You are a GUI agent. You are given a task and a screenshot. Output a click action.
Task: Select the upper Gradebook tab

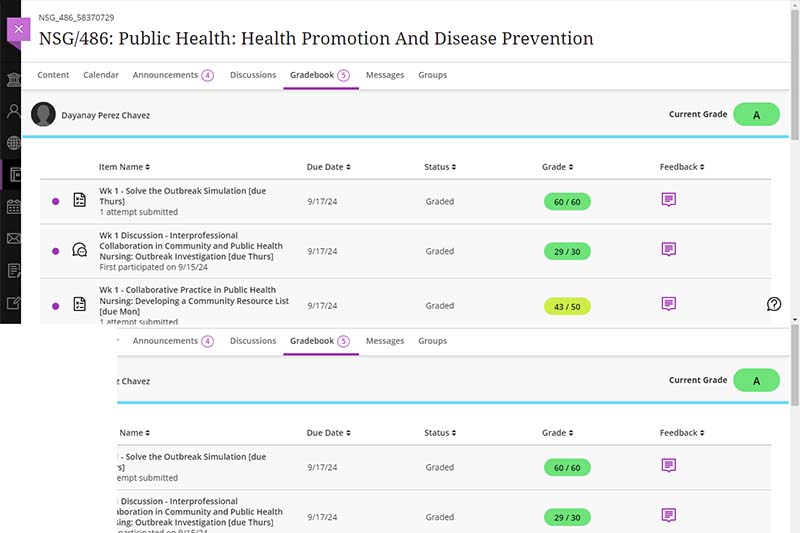(312, 75)
